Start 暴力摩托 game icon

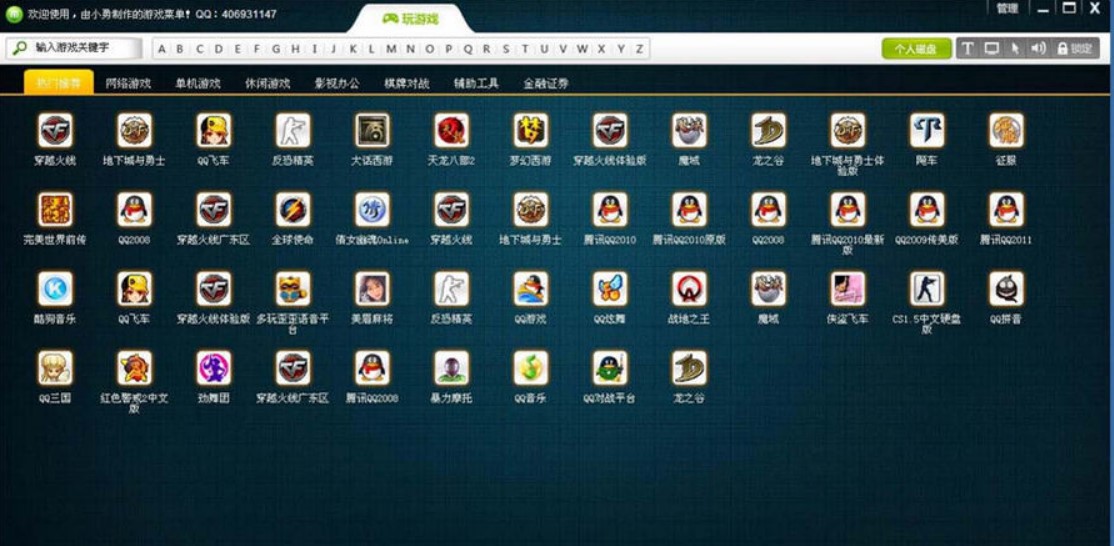point(452,368)
